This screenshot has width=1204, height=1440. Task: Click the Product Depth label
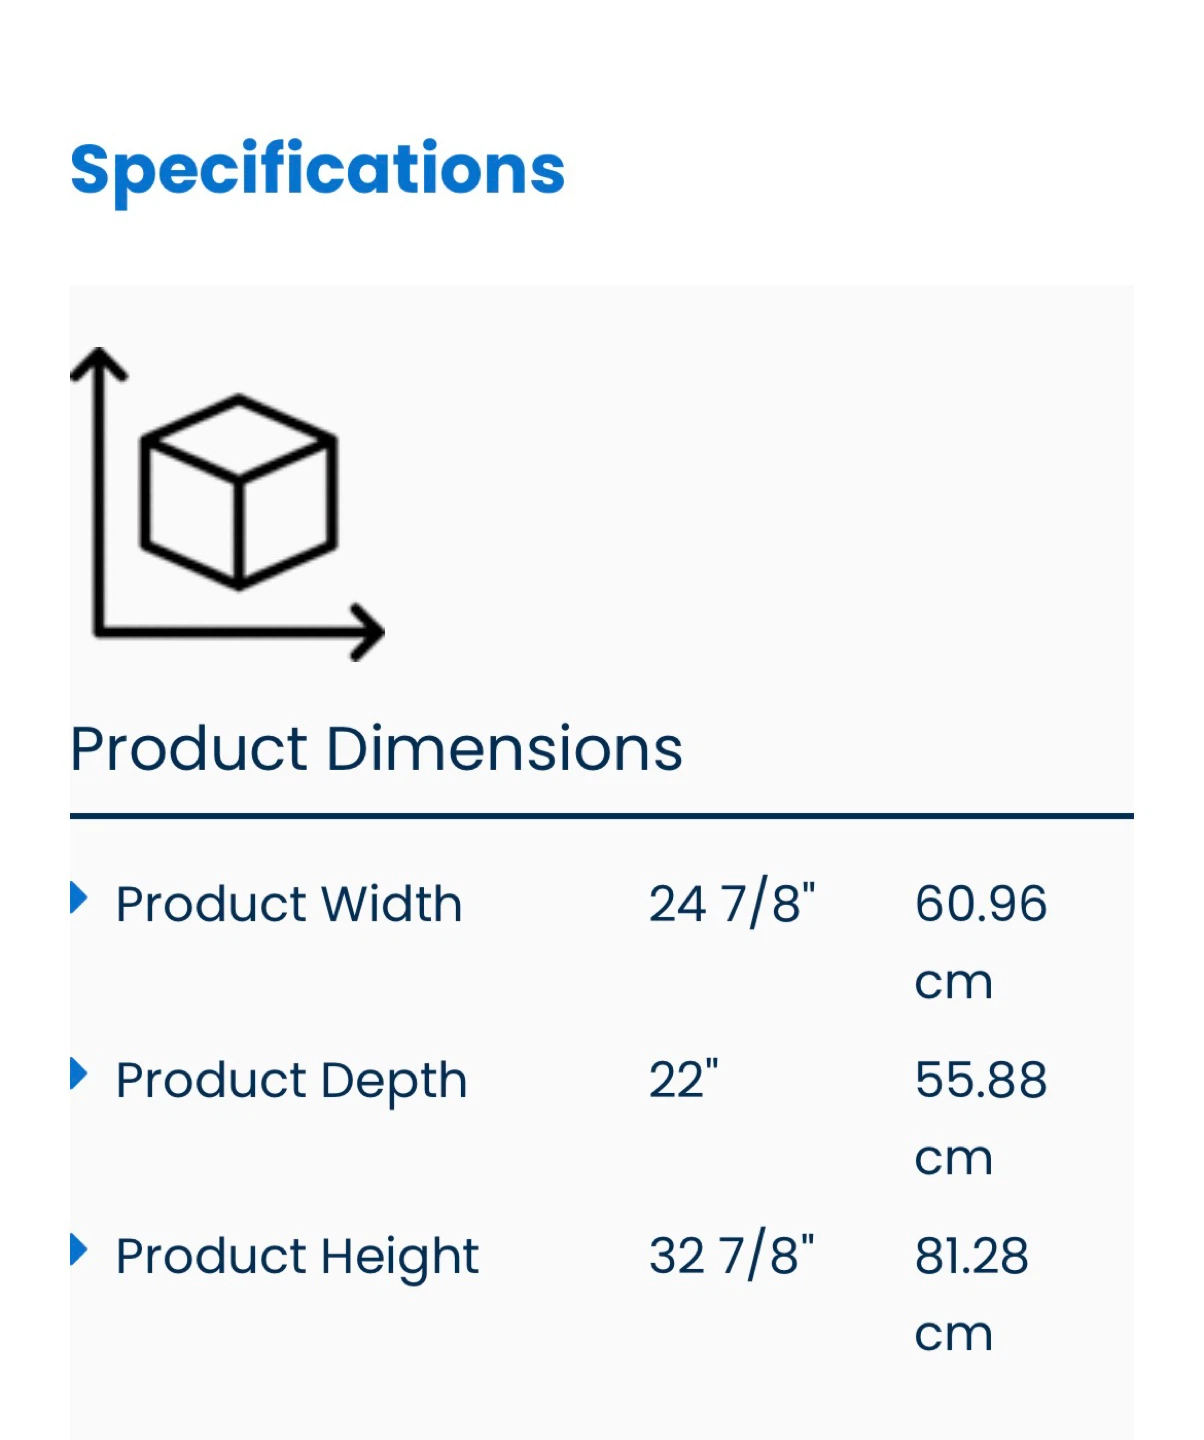point(291,1080)
